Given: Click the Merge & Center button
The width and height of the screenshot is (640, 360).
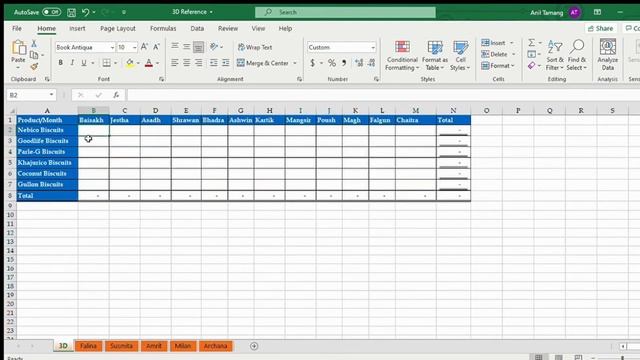Looking at the screenshot, I should pos(262,63).
